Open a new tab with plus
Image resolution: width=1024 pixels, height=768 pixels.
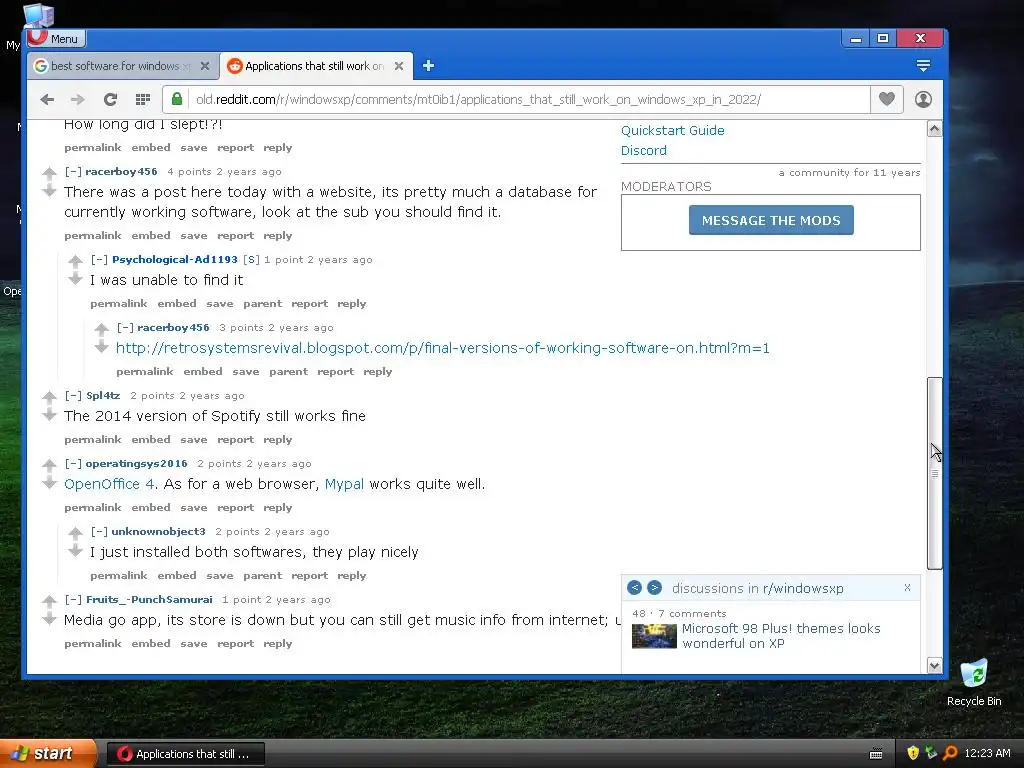[x=428, y=65]
